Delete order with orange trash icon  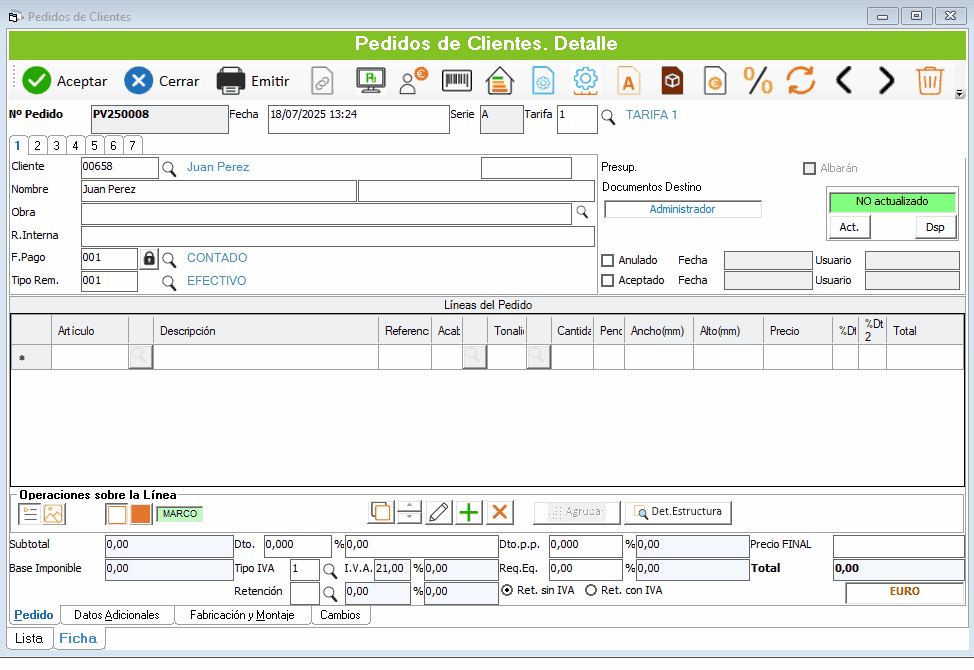pos(930,81)
